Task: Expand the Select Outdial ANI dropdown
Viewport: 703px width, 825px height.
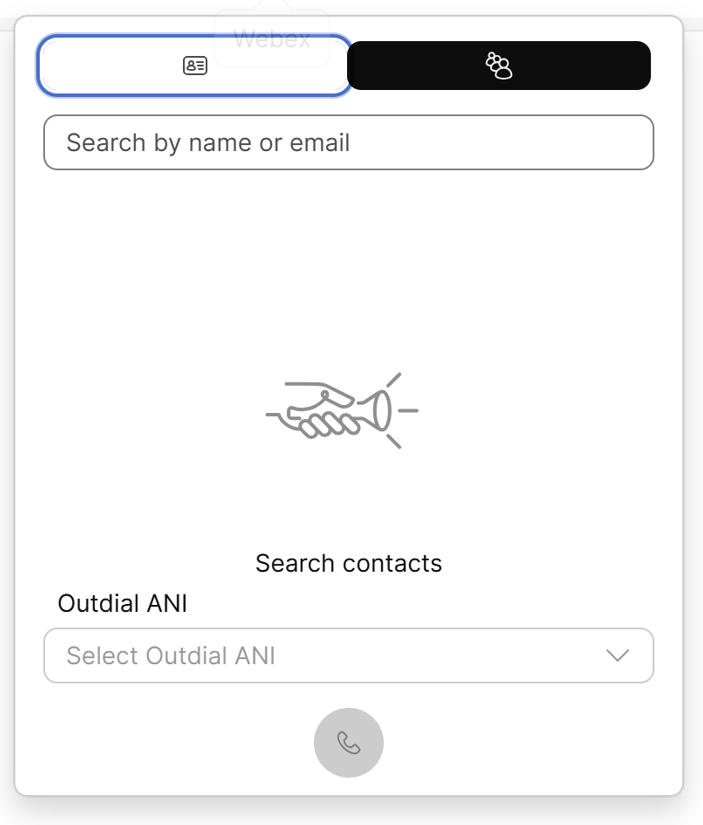Action: pyautogui.click(x=348, y=656)
